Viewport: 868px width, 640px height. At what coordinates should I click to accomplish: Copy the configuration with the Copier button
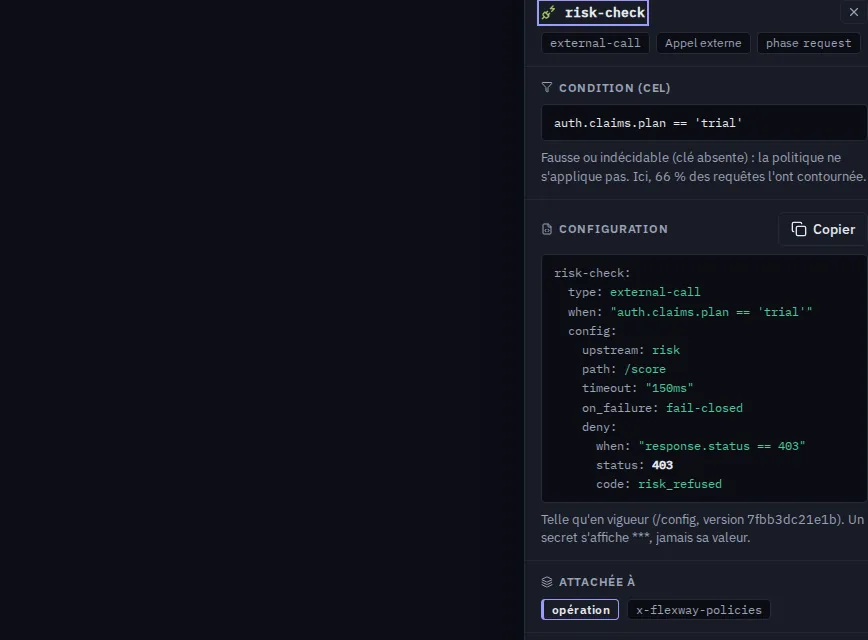click(x=823, y=229)
